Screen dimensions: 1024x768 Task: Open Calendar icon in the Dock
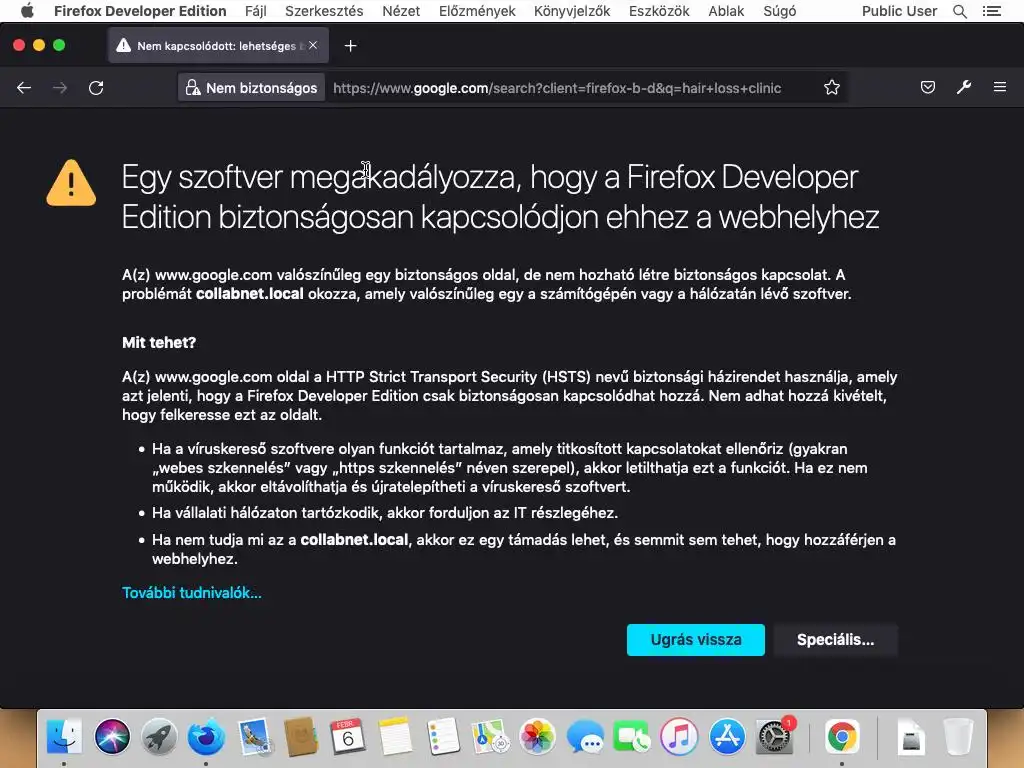[x=348, y=737]
